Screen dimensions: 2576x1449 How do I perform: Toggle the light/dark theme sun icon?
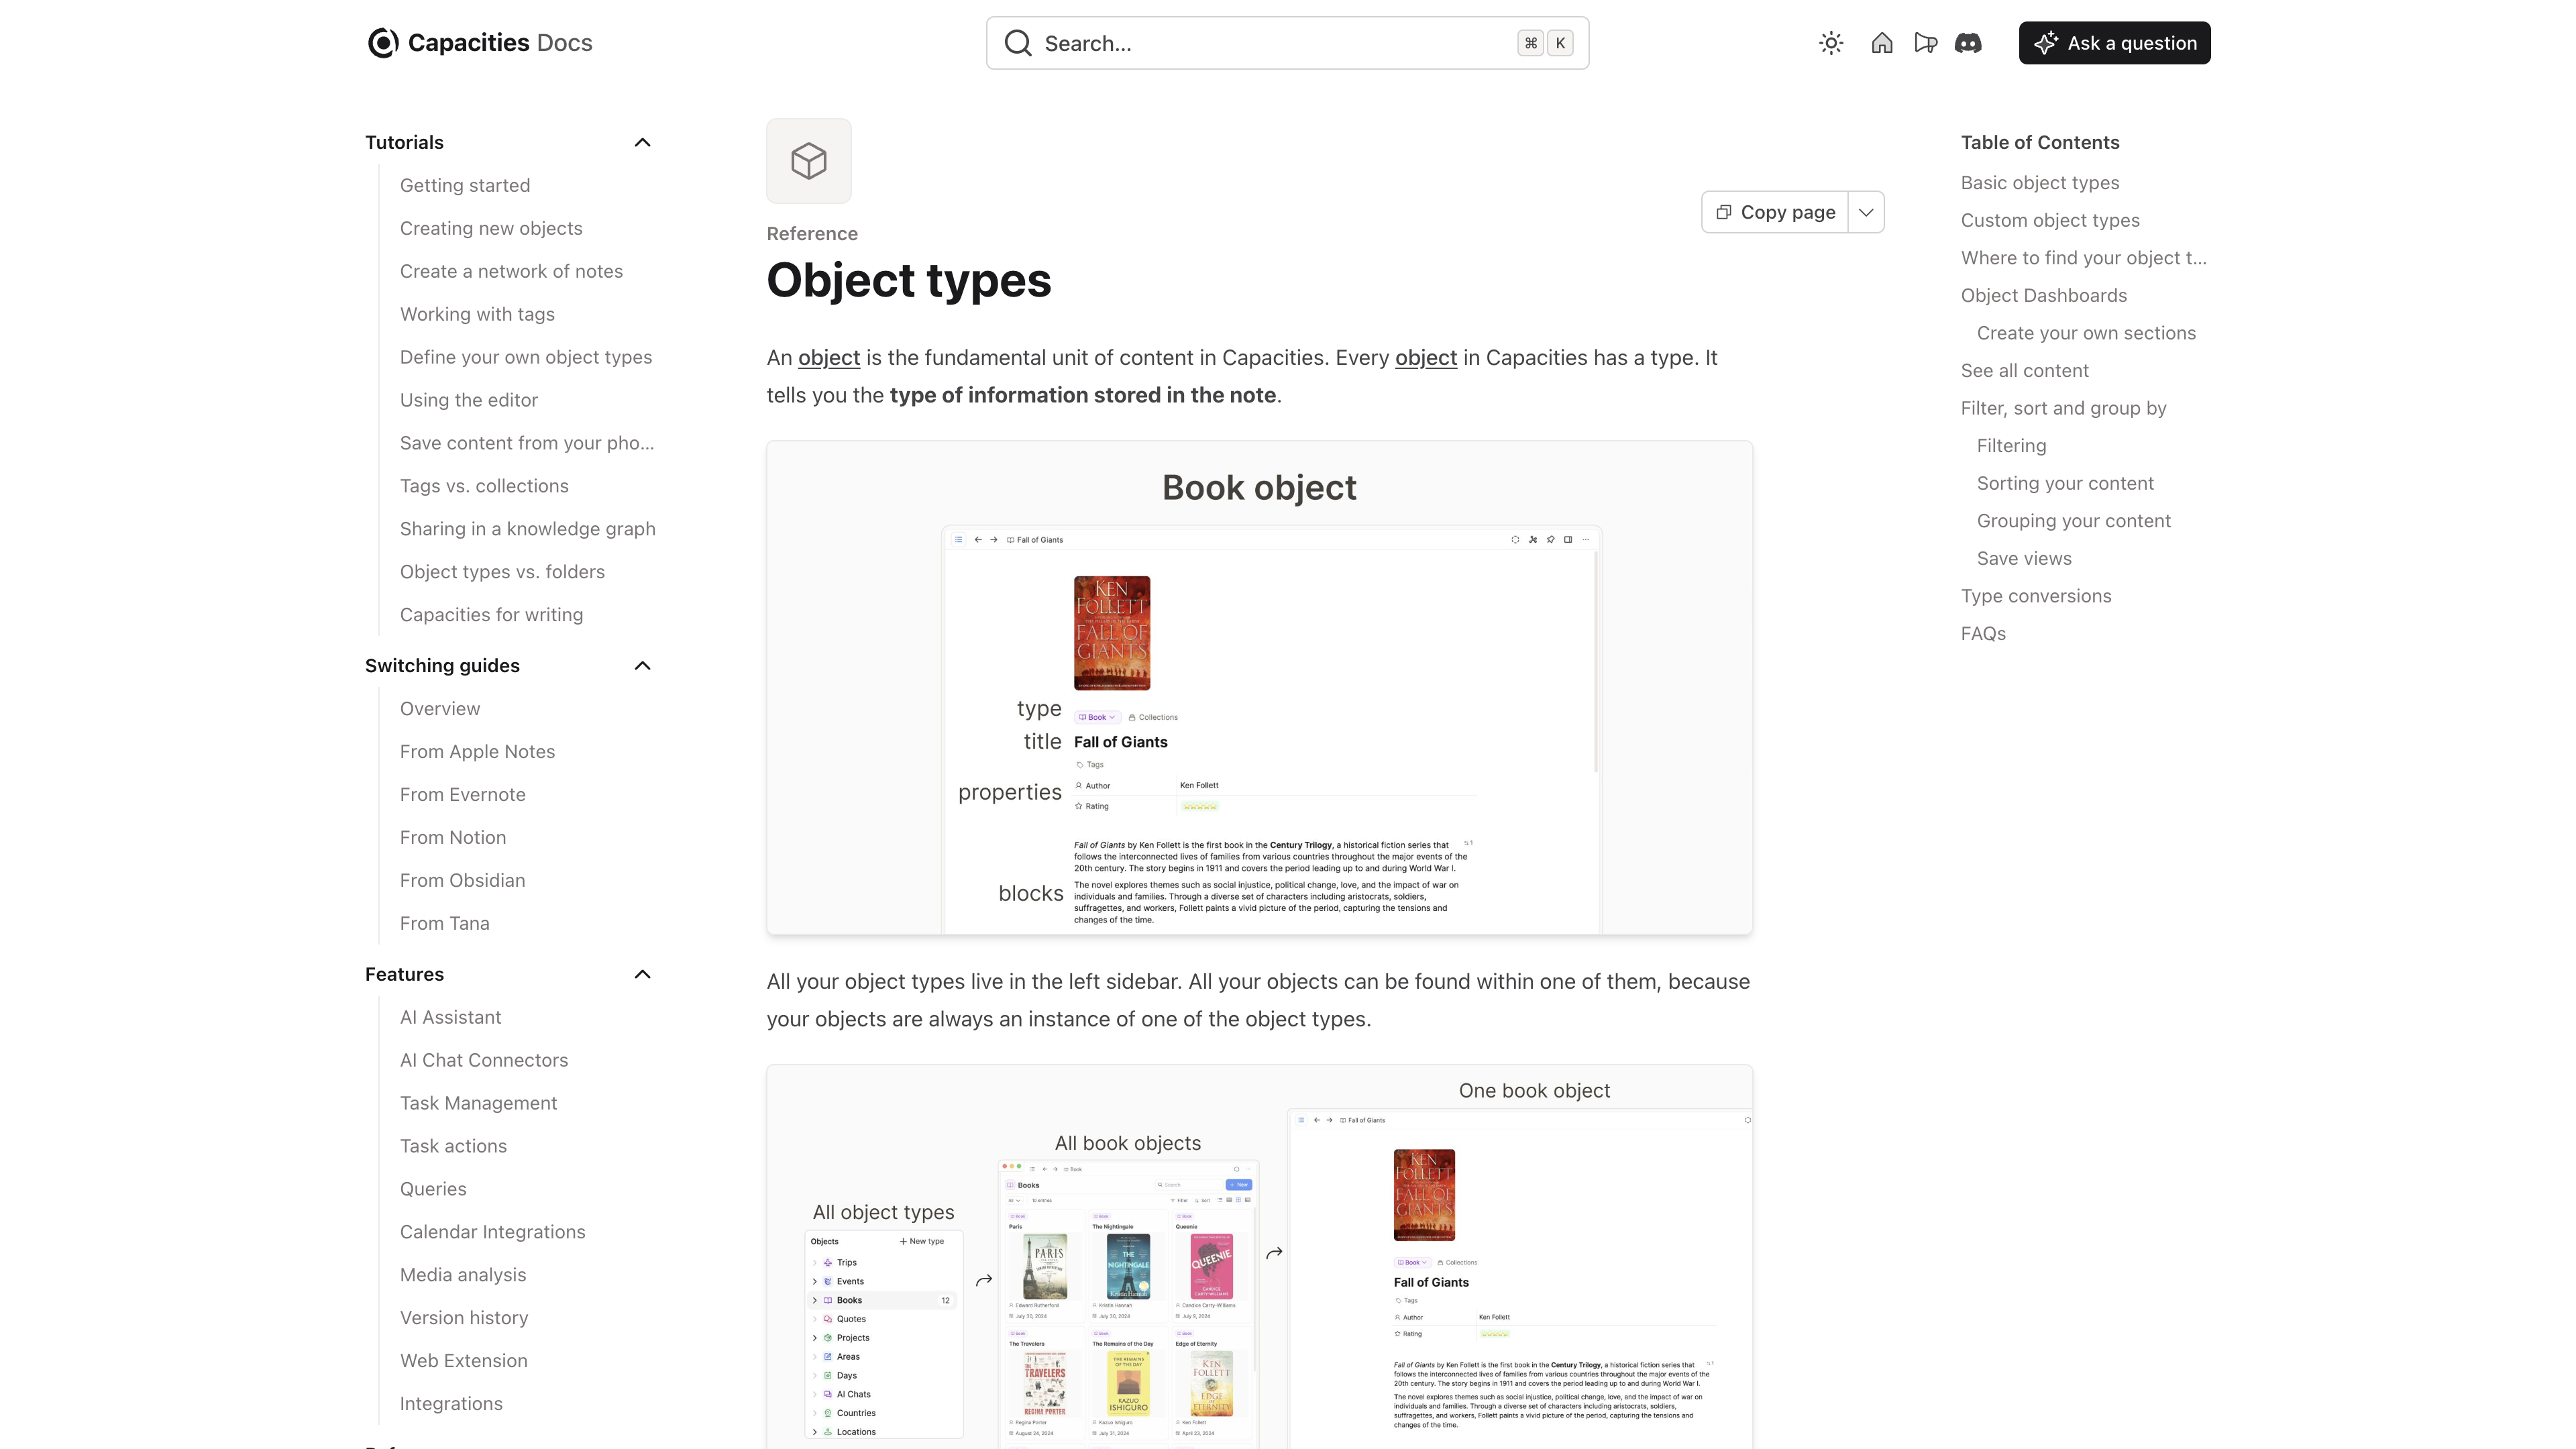tap(1831, 43)
